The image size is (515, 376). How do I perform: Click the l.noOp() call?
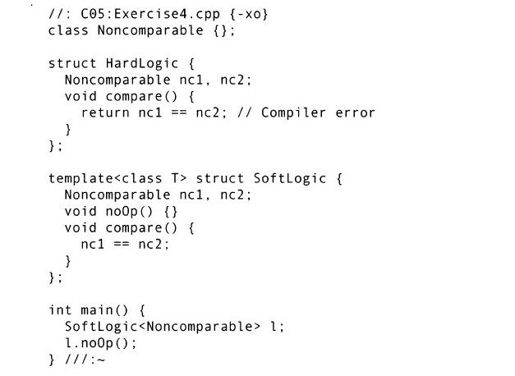[101, 343]
